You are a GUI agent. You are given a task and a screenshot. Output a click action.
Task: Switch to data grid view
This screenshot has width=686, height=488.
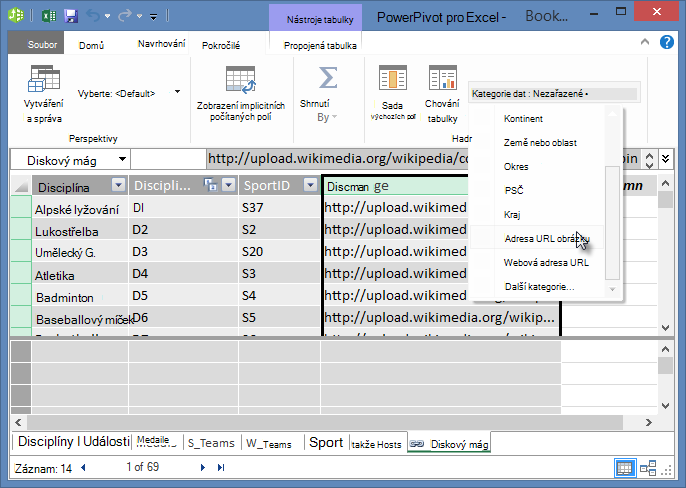point(624,468)
